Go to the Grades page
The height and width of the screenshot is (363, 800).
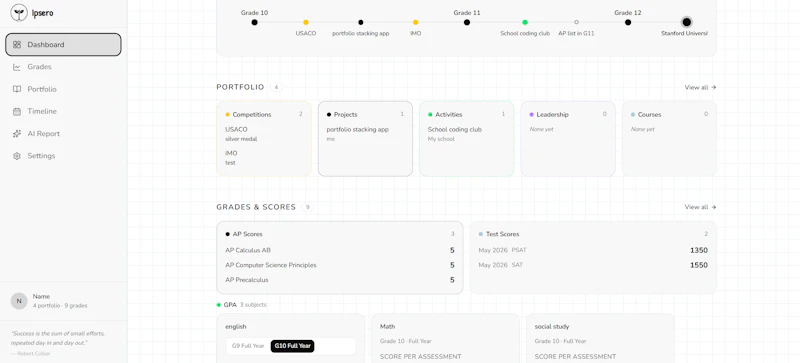pos(63,67)
